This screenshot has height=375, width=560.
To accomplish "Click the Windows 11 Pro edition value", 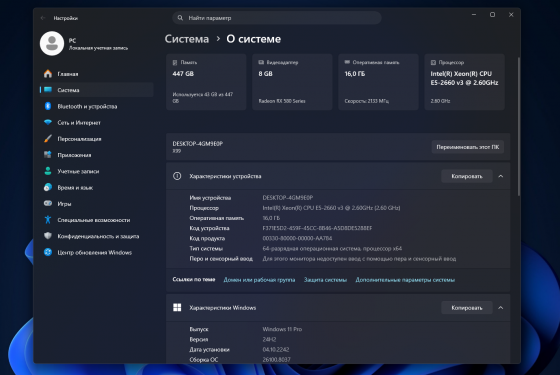I will (282, 329).
